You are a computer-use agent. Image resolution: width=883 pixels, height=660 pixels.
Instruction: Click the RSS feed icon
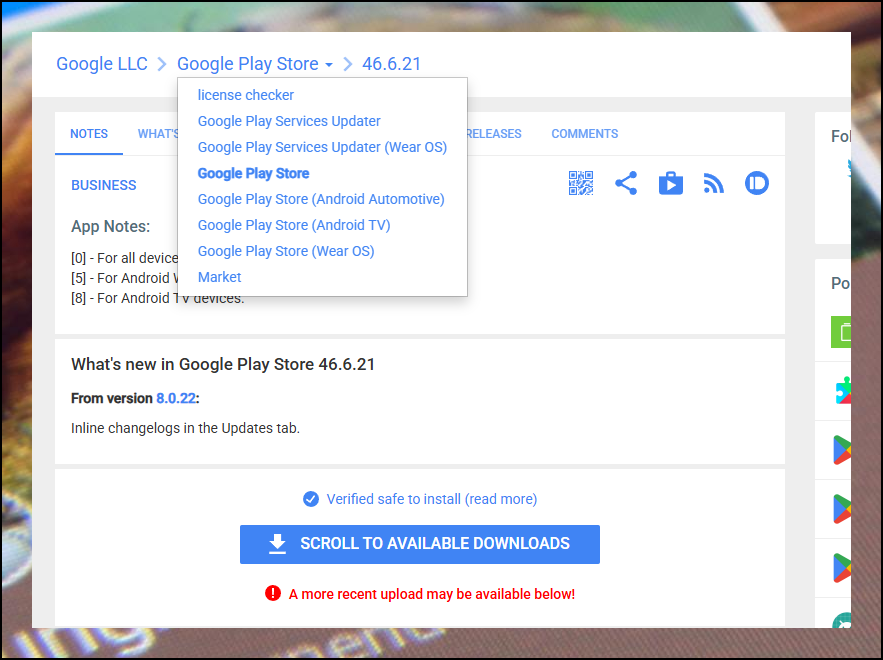[713, 184]
